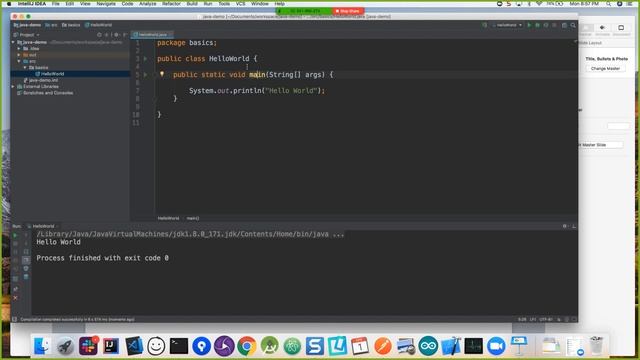640x360 pixels.
Task: Open Keynote from the Dock
Action: [519, 346]
